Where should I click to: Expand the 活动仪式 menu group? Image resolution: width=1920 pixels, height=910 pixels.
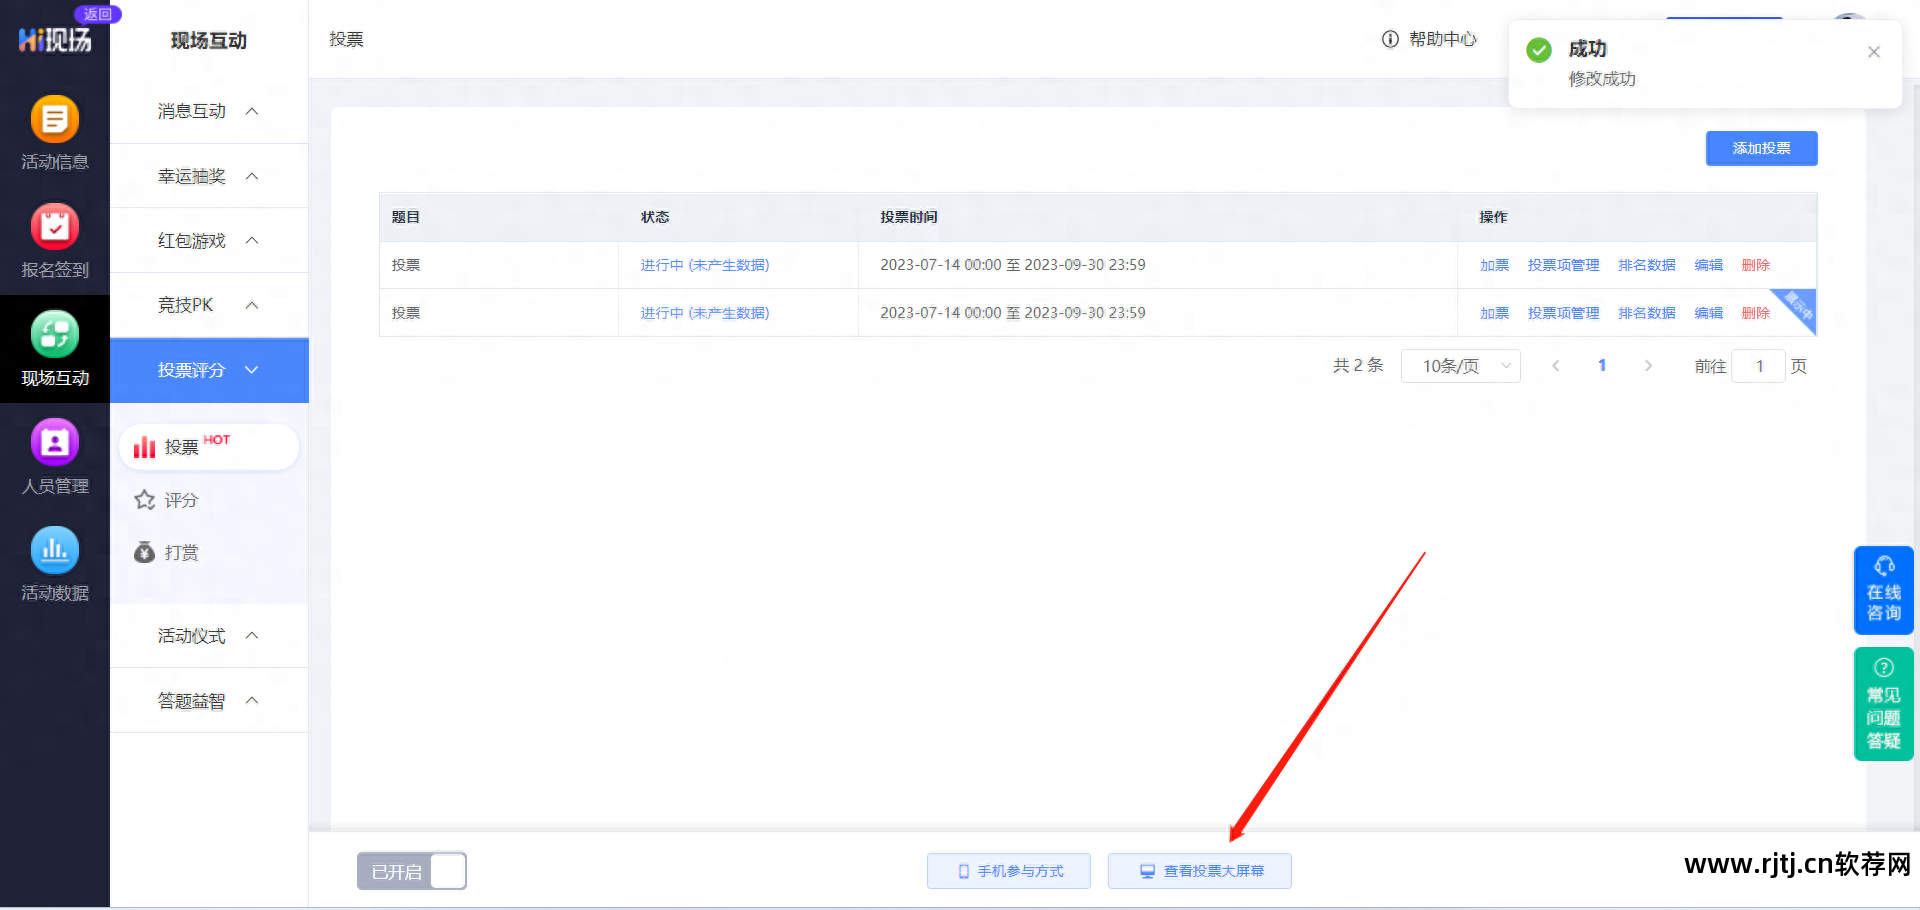click(209, 636)
